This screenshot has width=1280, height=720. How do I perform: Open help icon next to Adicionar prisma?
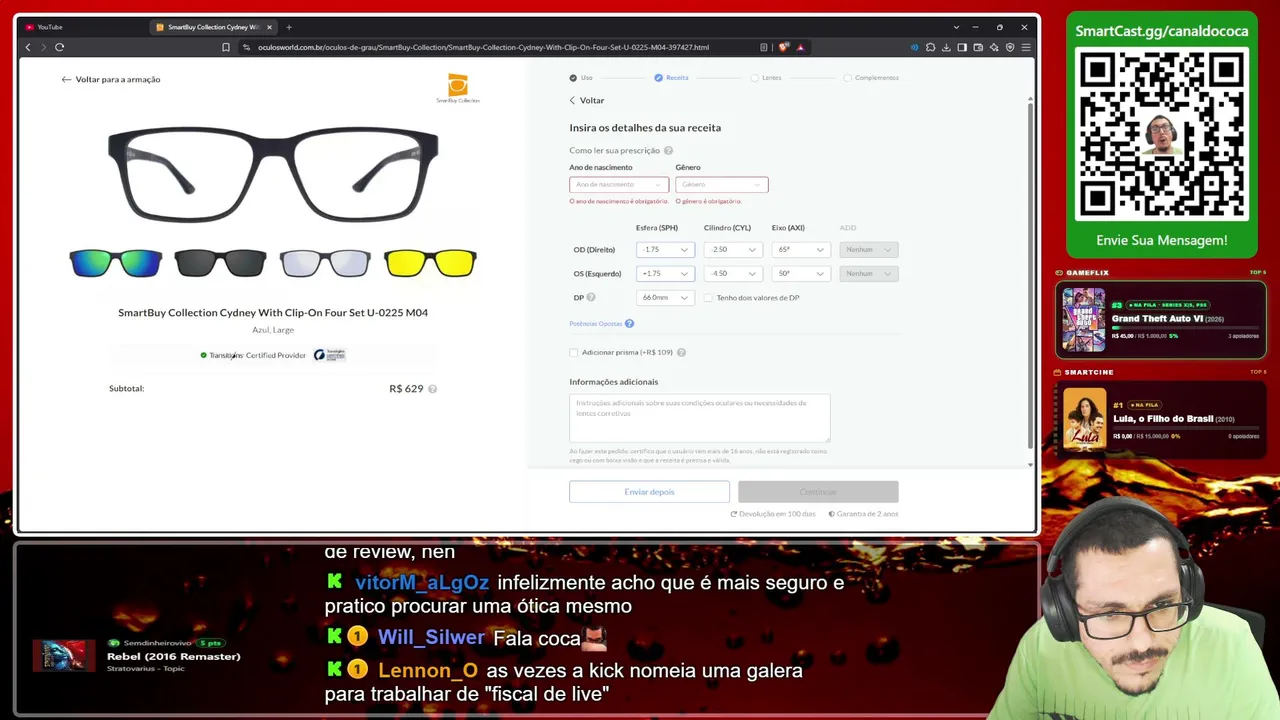pos(681,352)
